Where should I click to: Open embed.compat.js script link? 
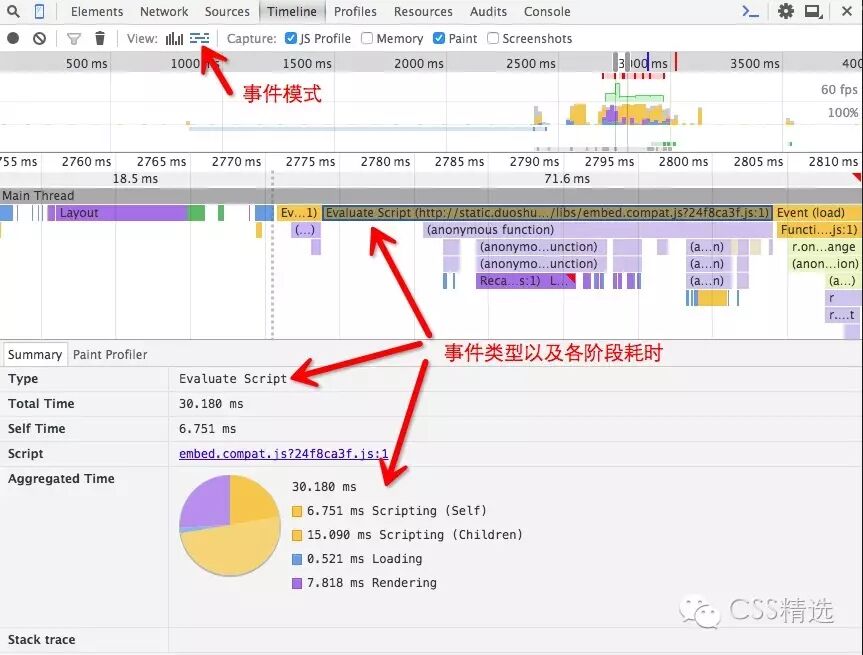pyautogui.click(x=283, y=454)
